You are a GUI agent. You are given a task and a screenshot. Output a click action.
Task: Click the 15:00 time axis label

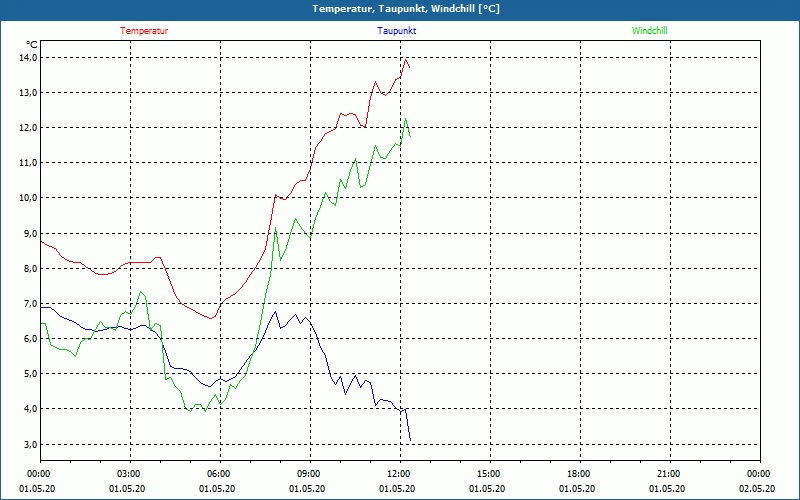point(489,474)
